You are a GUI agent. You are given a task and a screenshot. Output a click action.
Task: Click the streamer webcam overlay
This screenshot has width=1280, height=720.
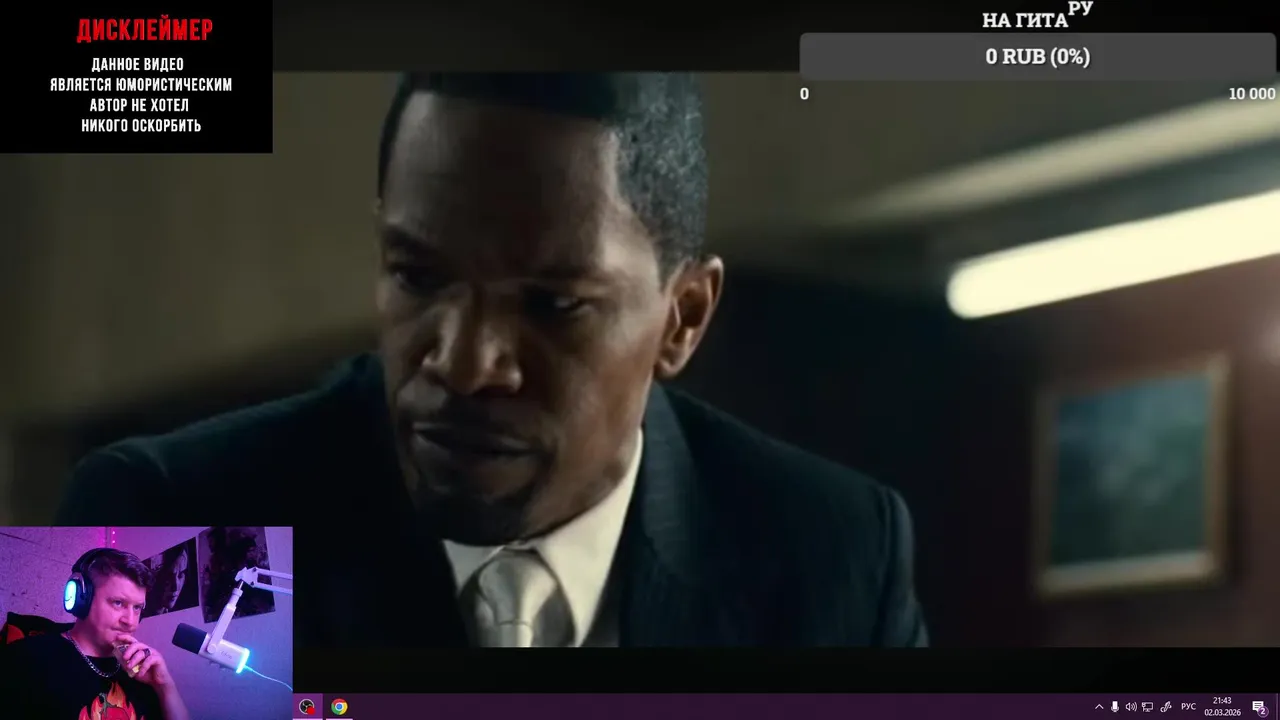pyautogui.click(x=146, y=623)
